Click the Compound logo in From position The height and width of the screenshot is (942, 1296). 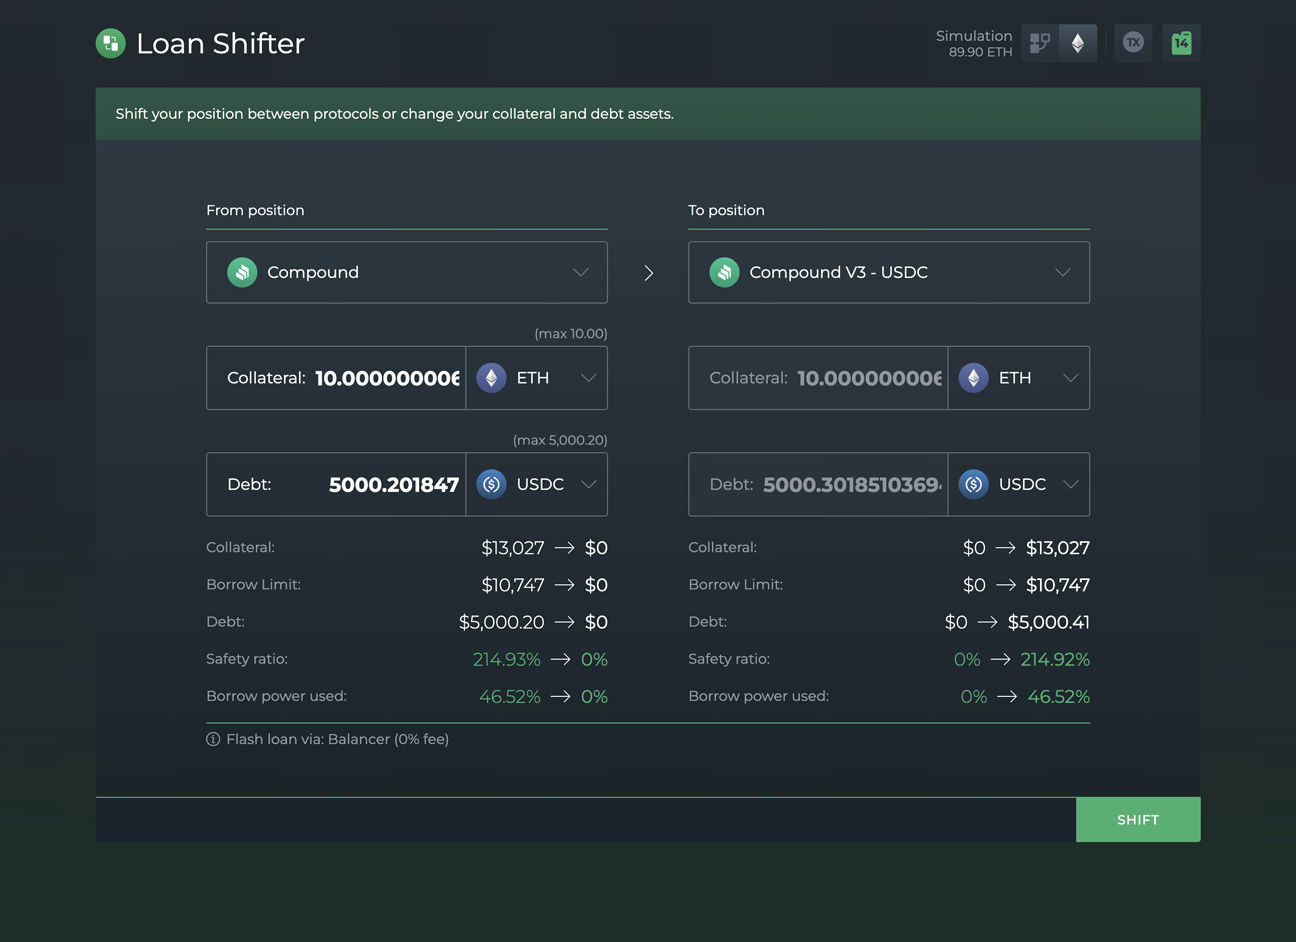[x=242, y=272]
